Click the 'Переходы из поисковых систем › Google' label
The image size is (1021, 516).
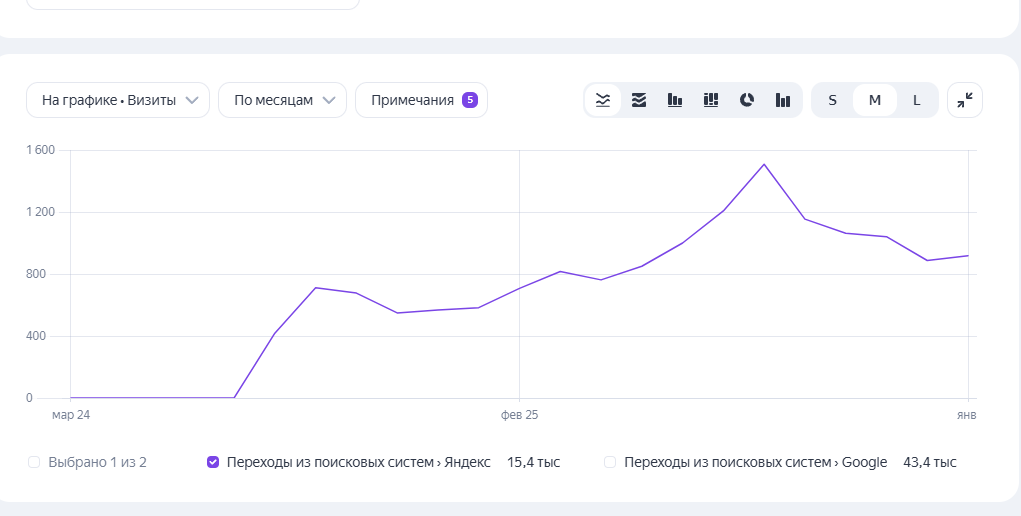pyautogui.click(x=755, y=463)
